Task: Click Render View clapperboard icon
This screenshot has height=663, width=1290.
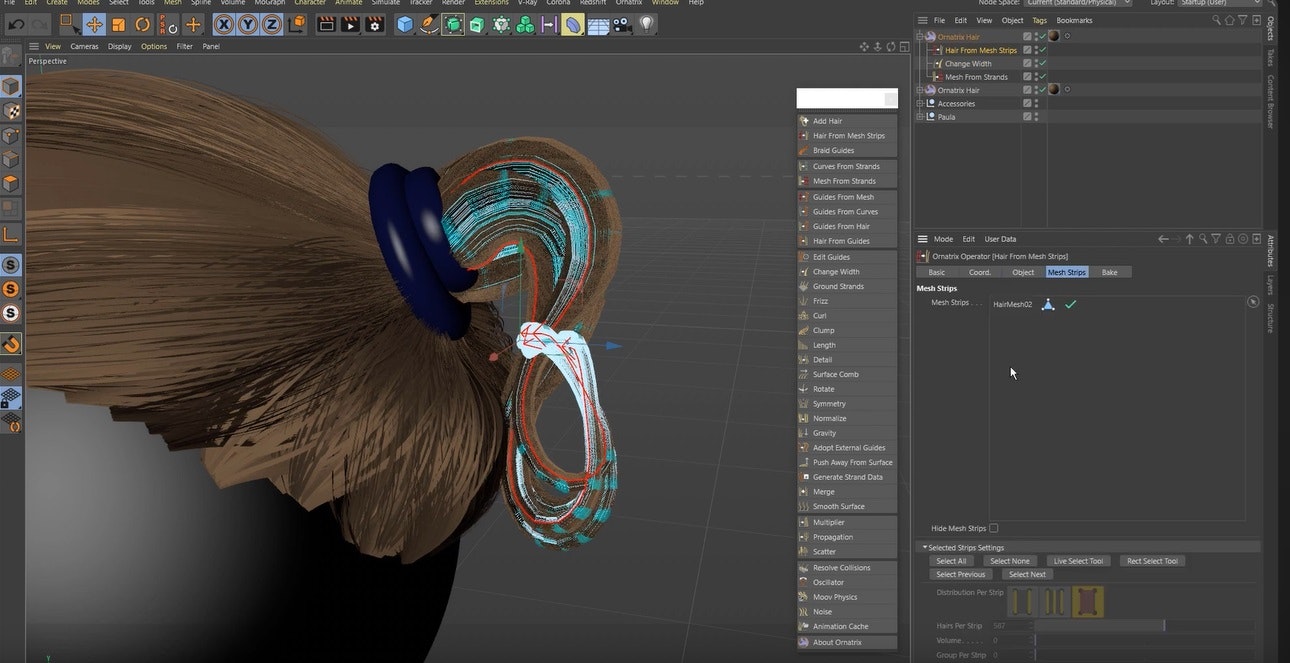Action: [326, 24]
